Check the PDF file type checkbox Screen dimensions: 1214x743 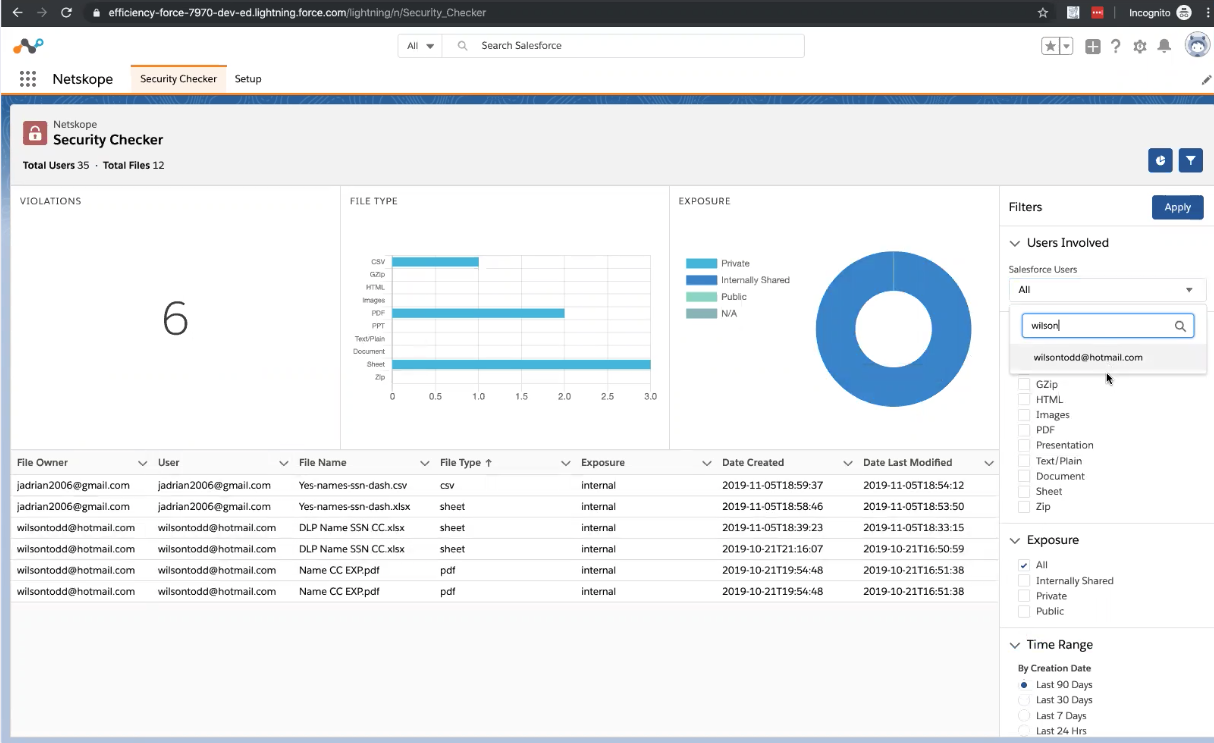(1024, 430)
